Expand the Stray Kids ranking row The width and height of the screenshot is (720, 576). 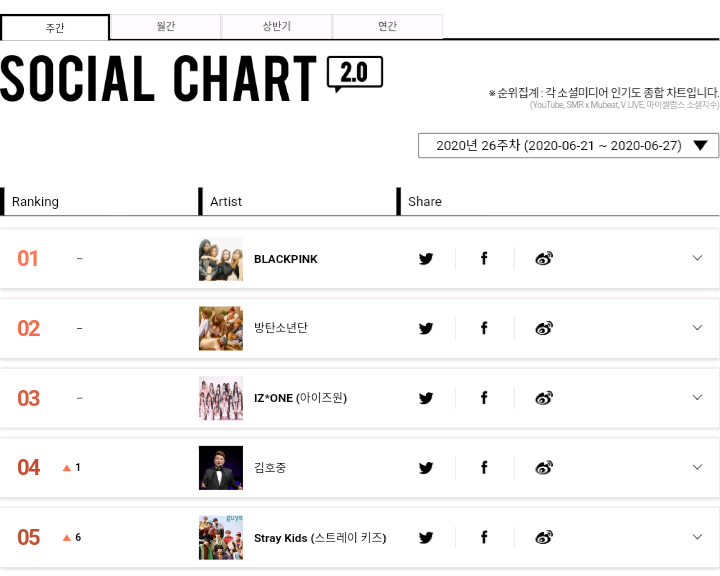[698, 536]
